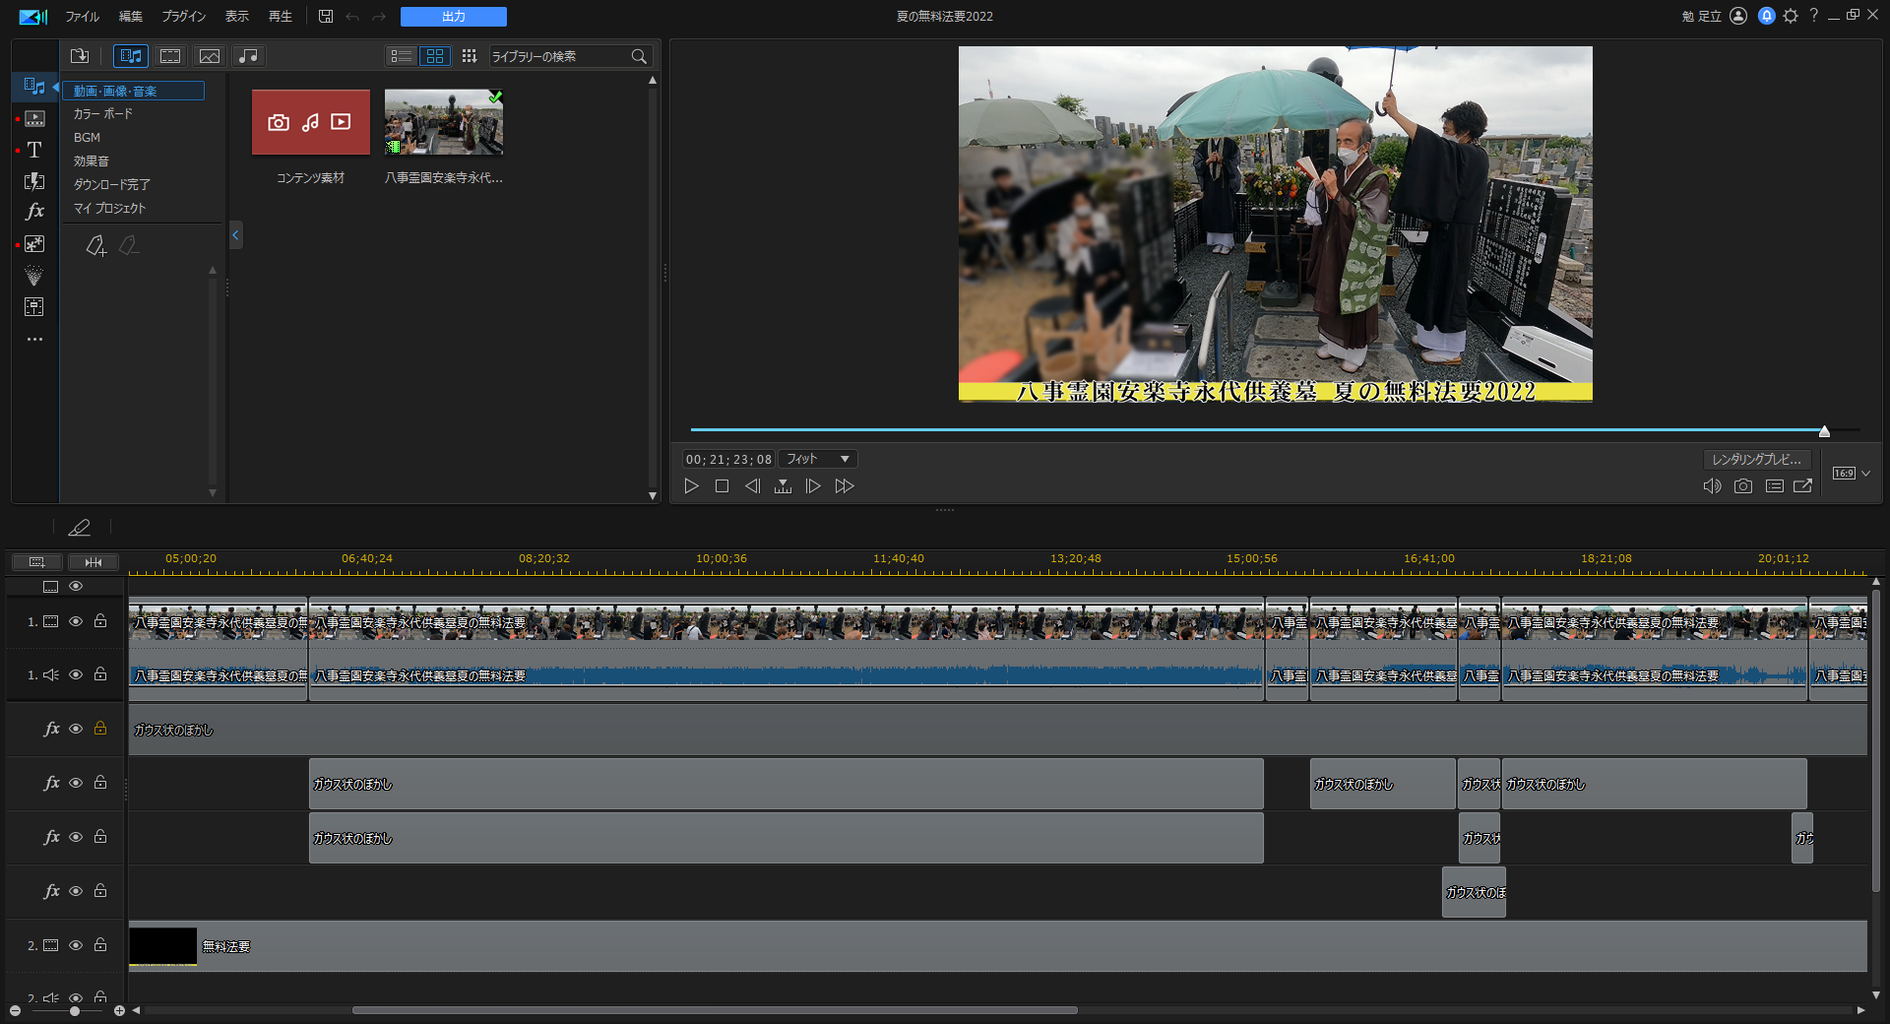
Task: Open the track manager above track headers
Action: pos(37,562)
